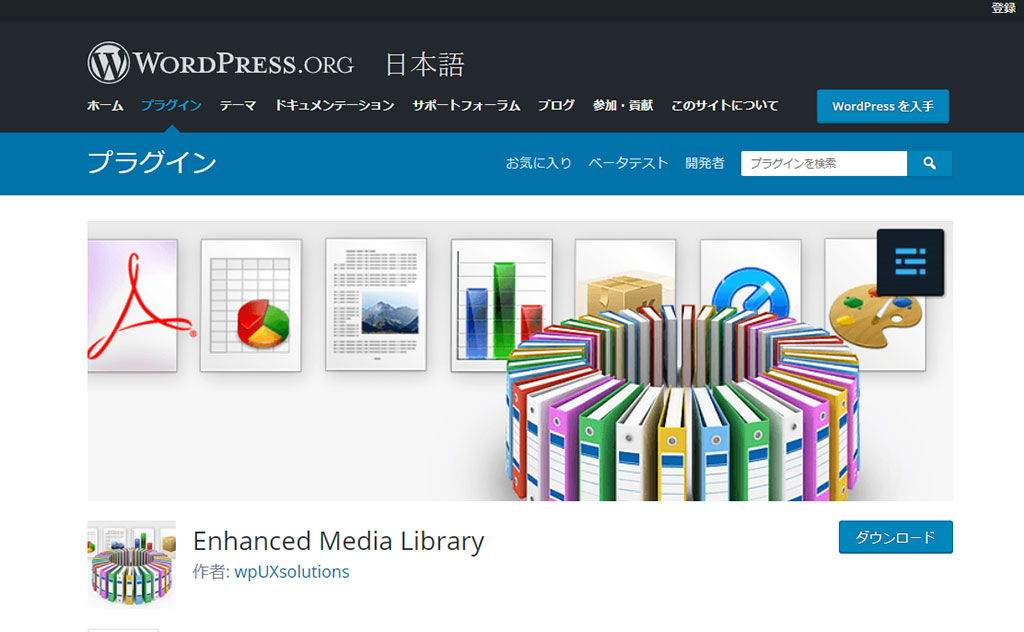Go to the テーマ menu item
Screen dimensions: 1024x632
pos(238,106)
